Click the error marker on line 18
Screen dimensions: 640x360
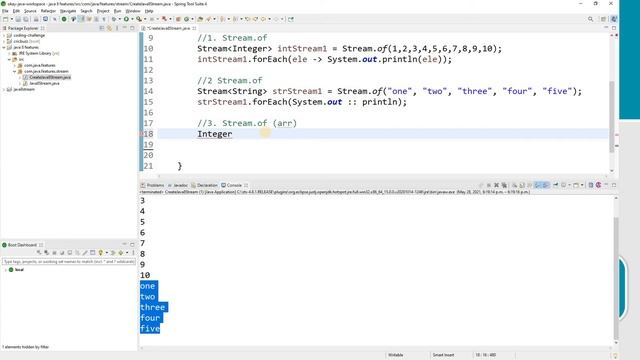point(142,134)
